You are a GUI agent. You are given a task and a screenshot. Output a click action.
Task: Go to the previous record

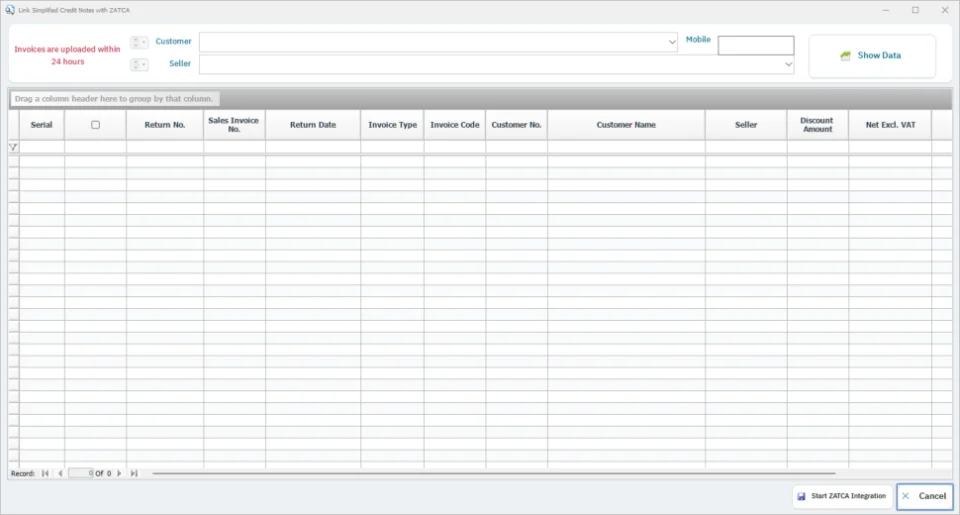60,473
